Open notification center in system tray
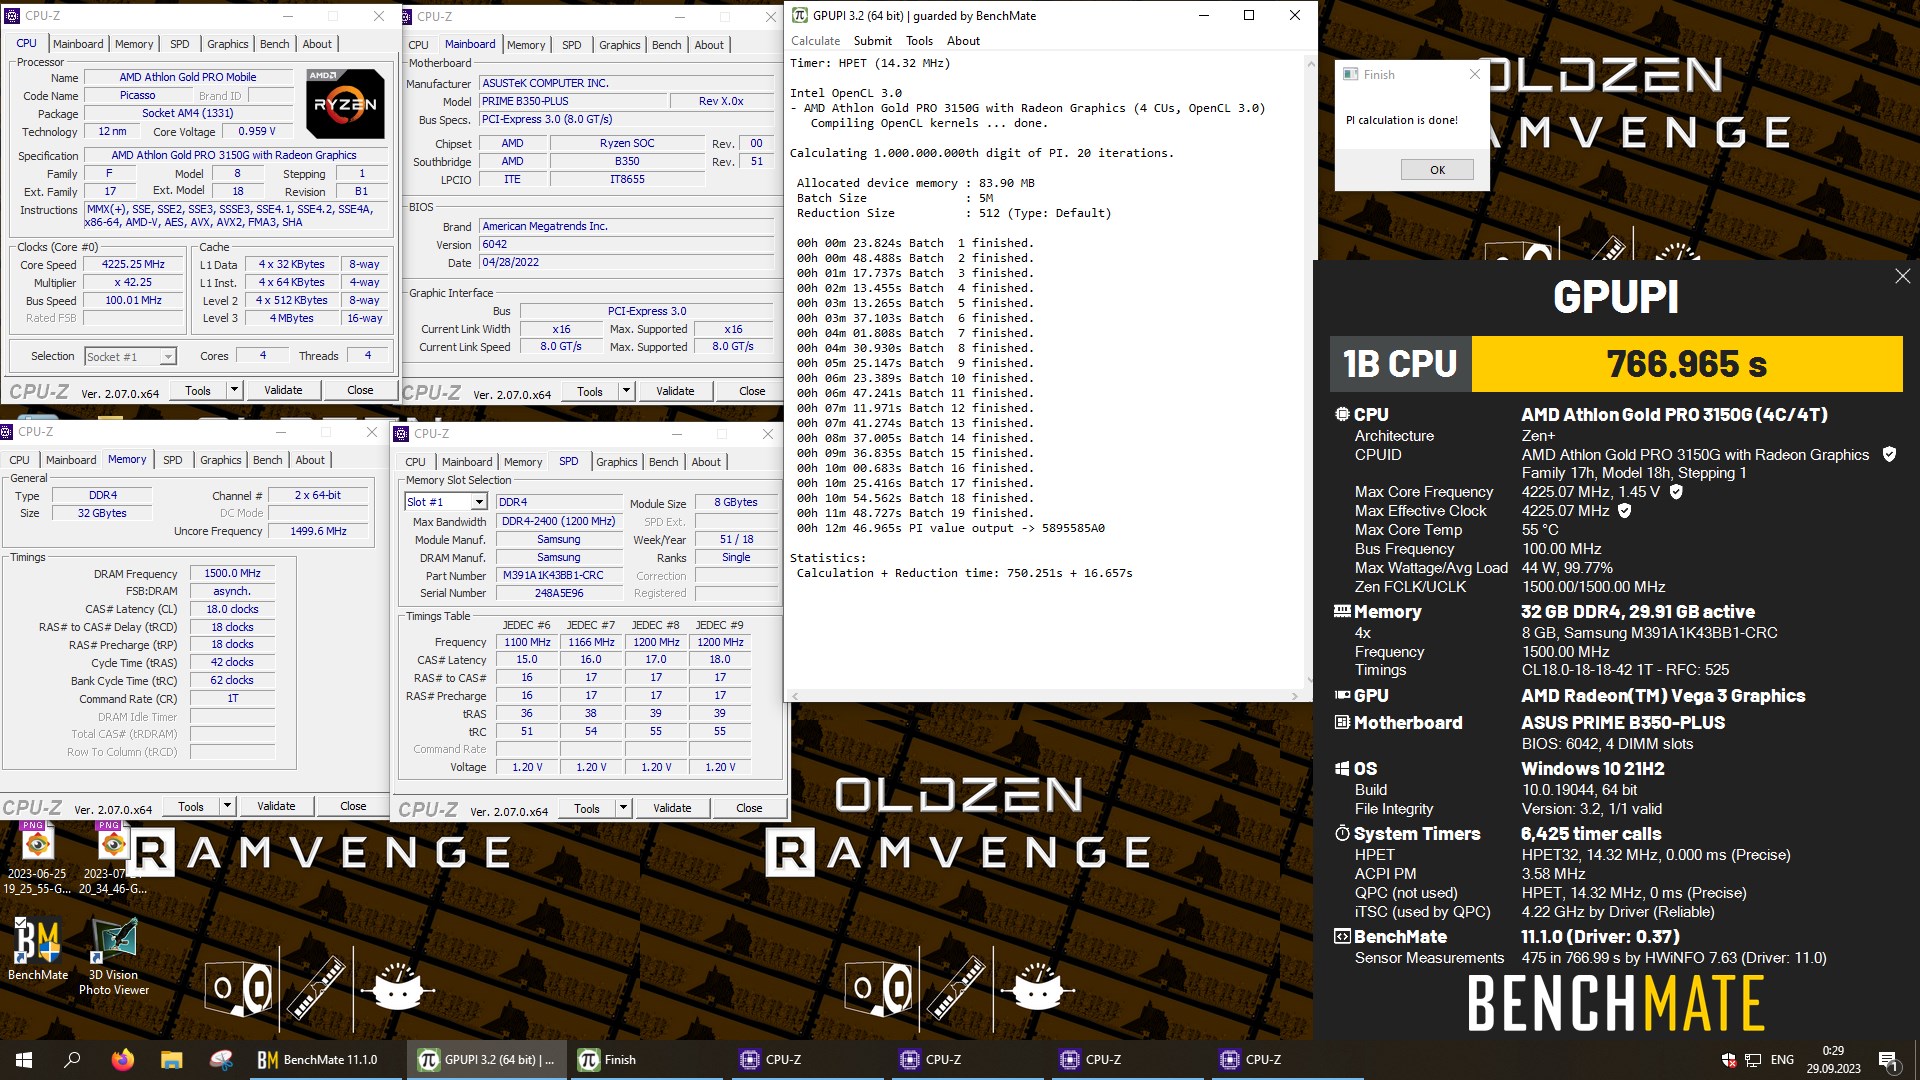This screenshot has width=1920, height=1080. click(x=1888, y=1060)
